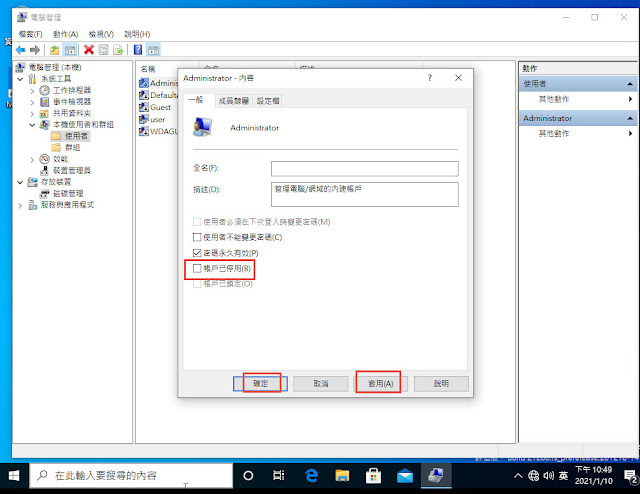Show hidden tray icons chevron
Viewport: 640px width, 494px height.
pos(518,476)
